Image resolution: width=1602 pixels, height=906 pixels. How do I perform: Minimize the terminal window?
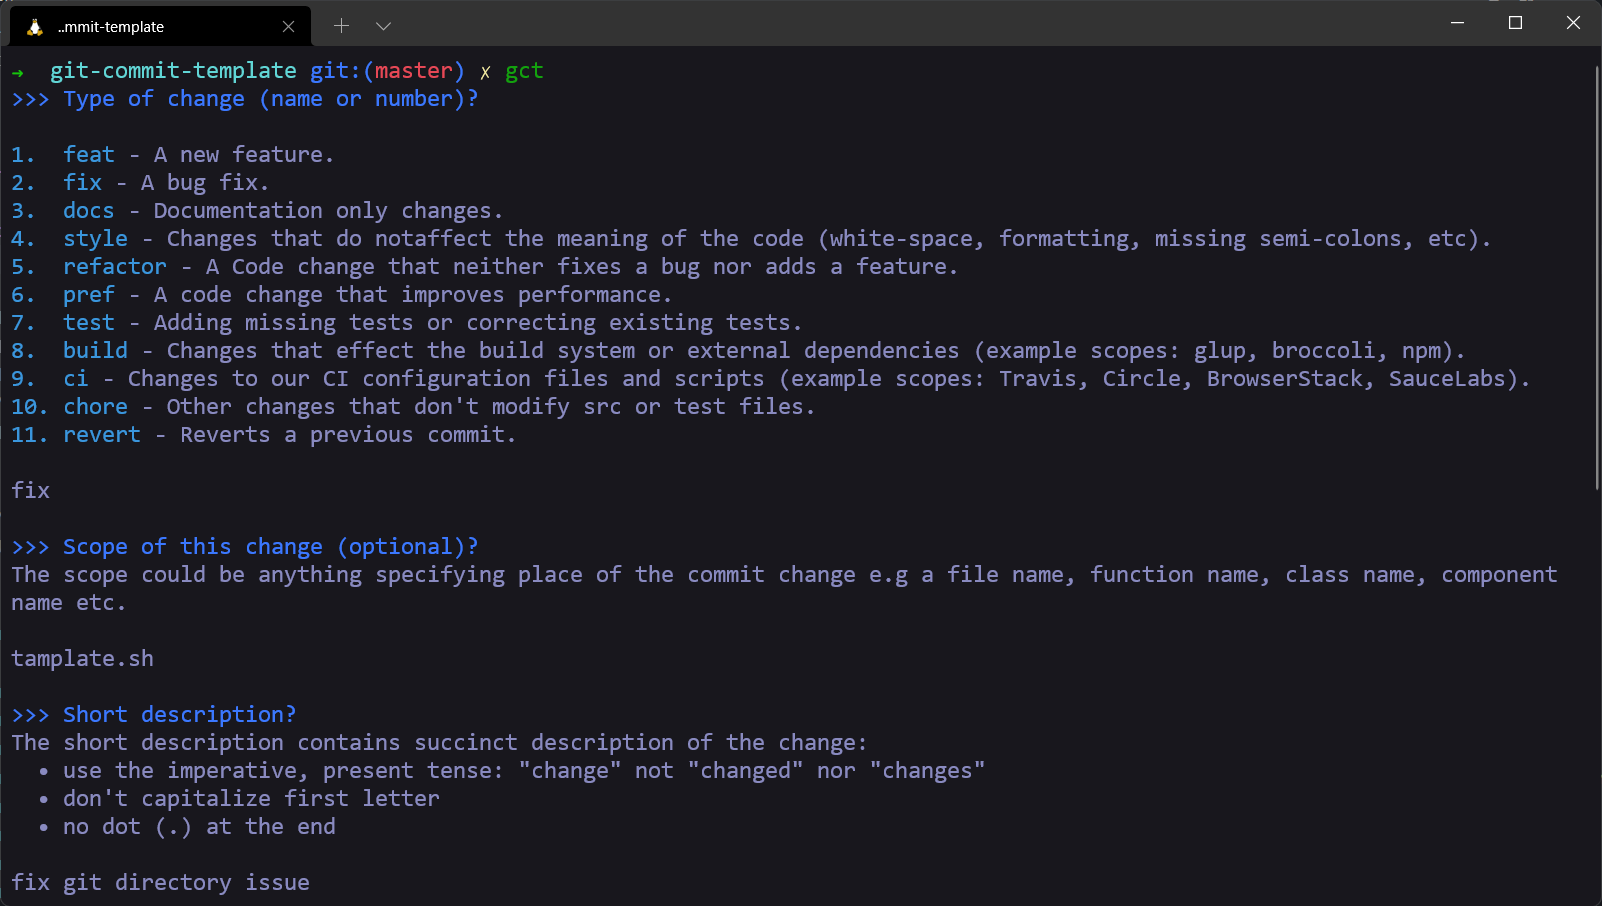click(1457, 23)
